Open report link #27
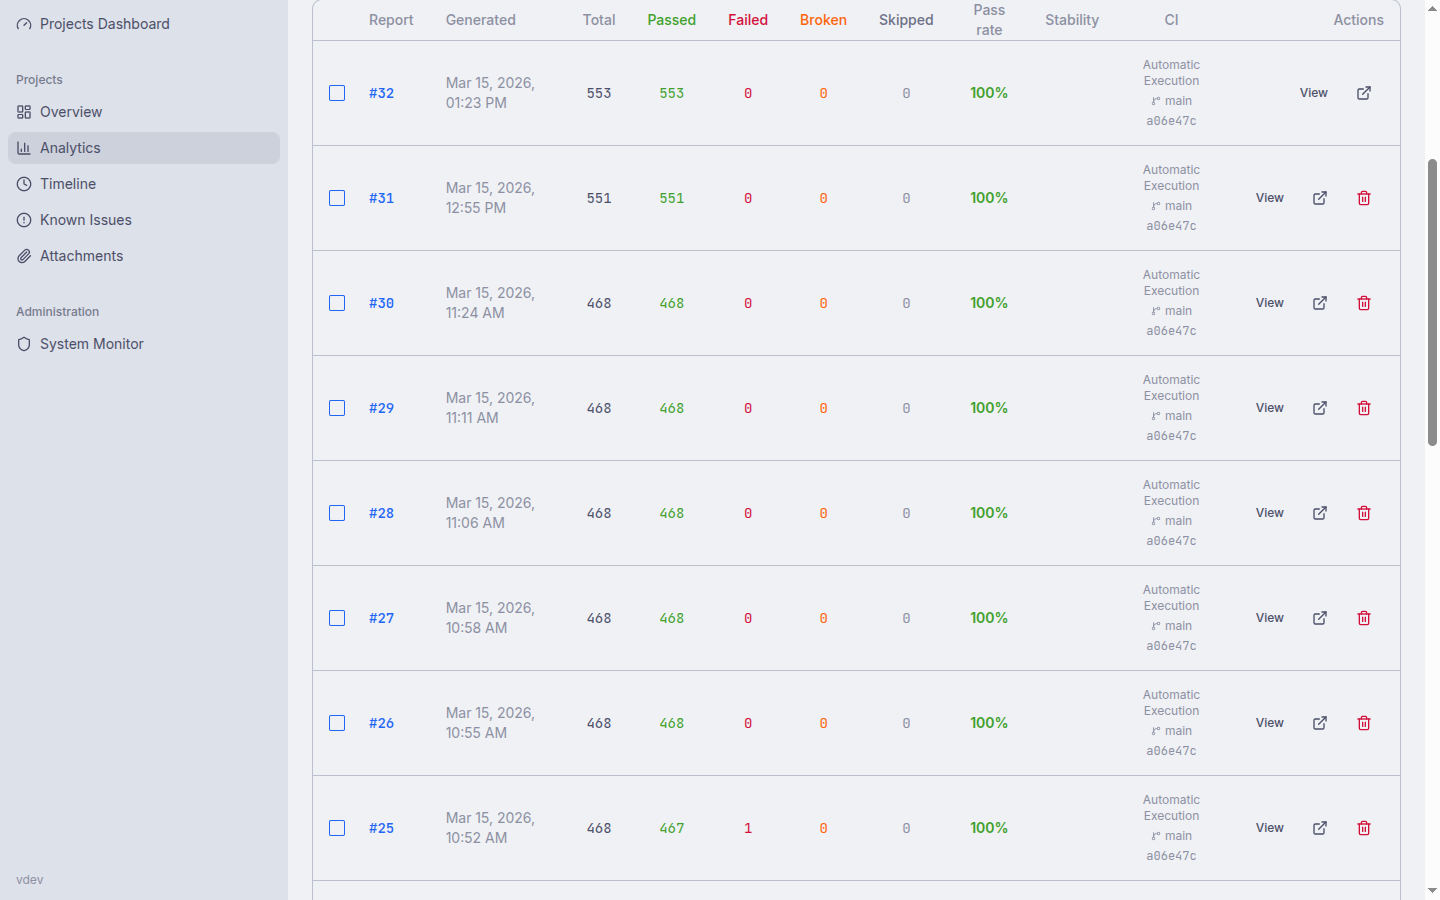The width and height of the screenshot is (1440, 900). click(x=381, y=618)
